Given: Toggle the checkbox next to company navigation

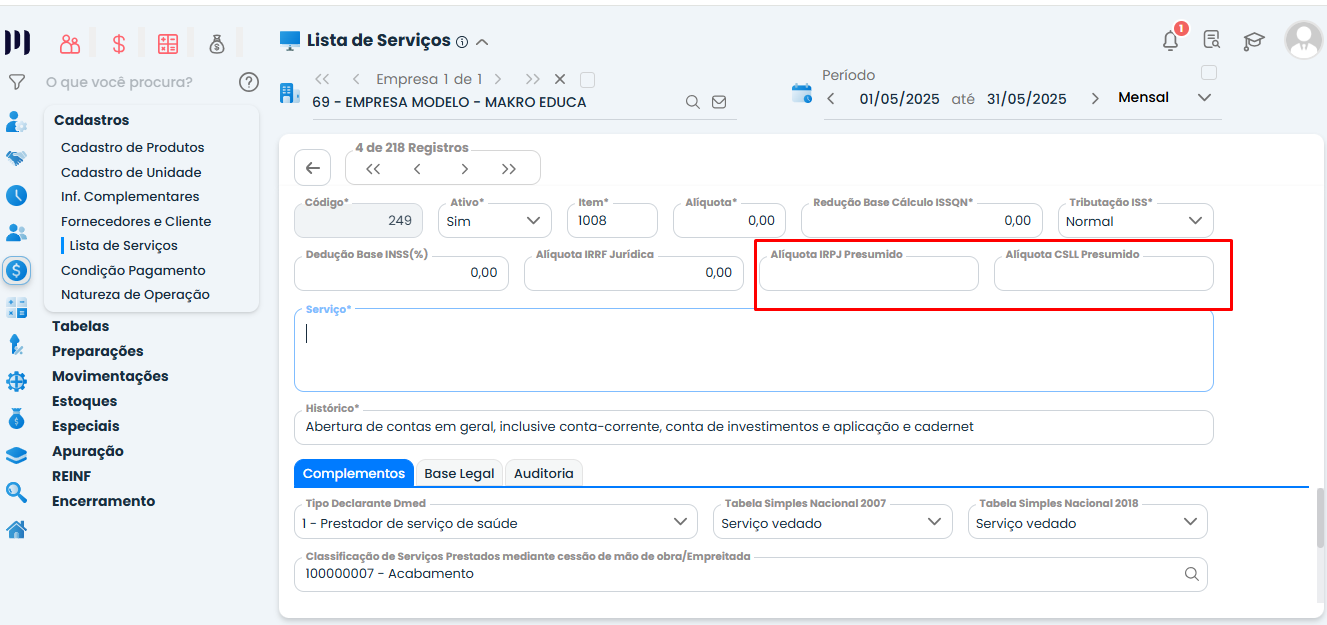Looking at the screenshot, I should pyautogui.click(x=587, y=79).
